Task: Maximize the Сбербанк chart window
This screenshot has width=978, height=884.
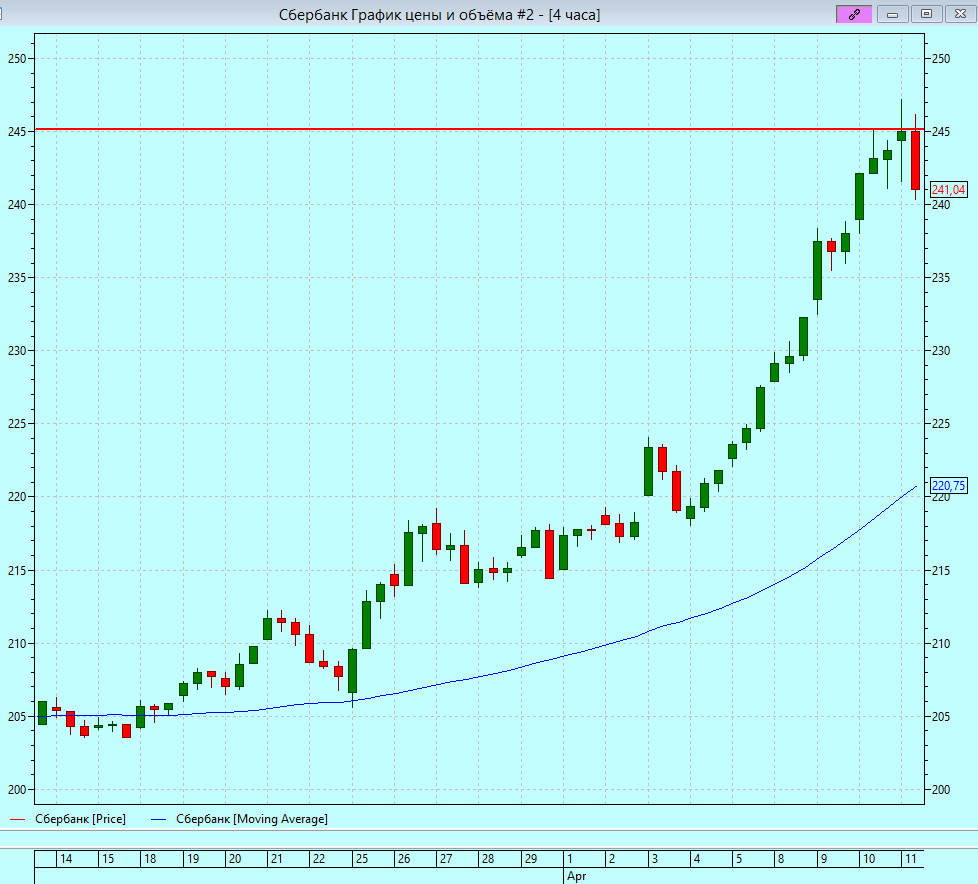Action: (x=926, y=14)
